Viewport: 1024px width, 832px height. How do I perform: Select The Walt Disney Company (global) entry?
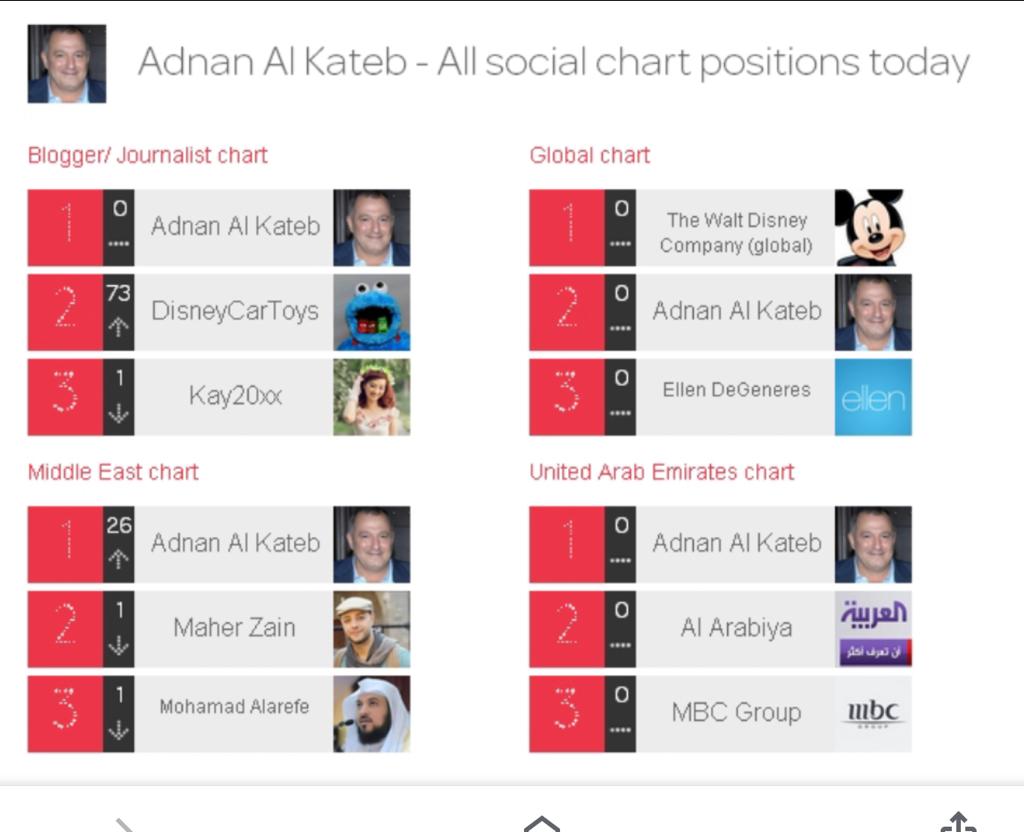point(735,232)
